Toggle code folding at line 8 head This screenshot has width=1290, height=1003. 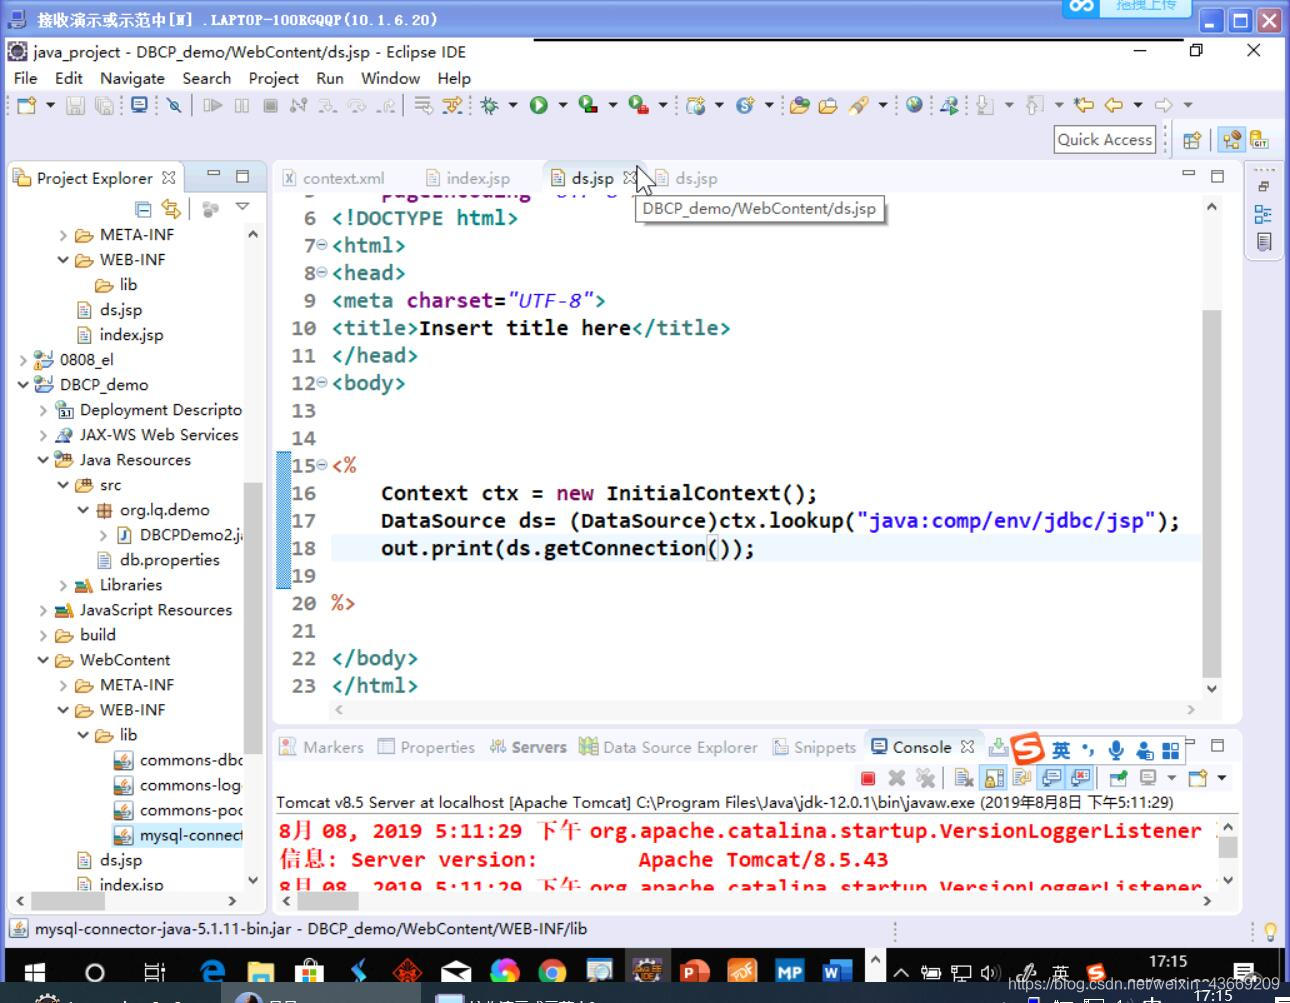click(x=322, y=272)
